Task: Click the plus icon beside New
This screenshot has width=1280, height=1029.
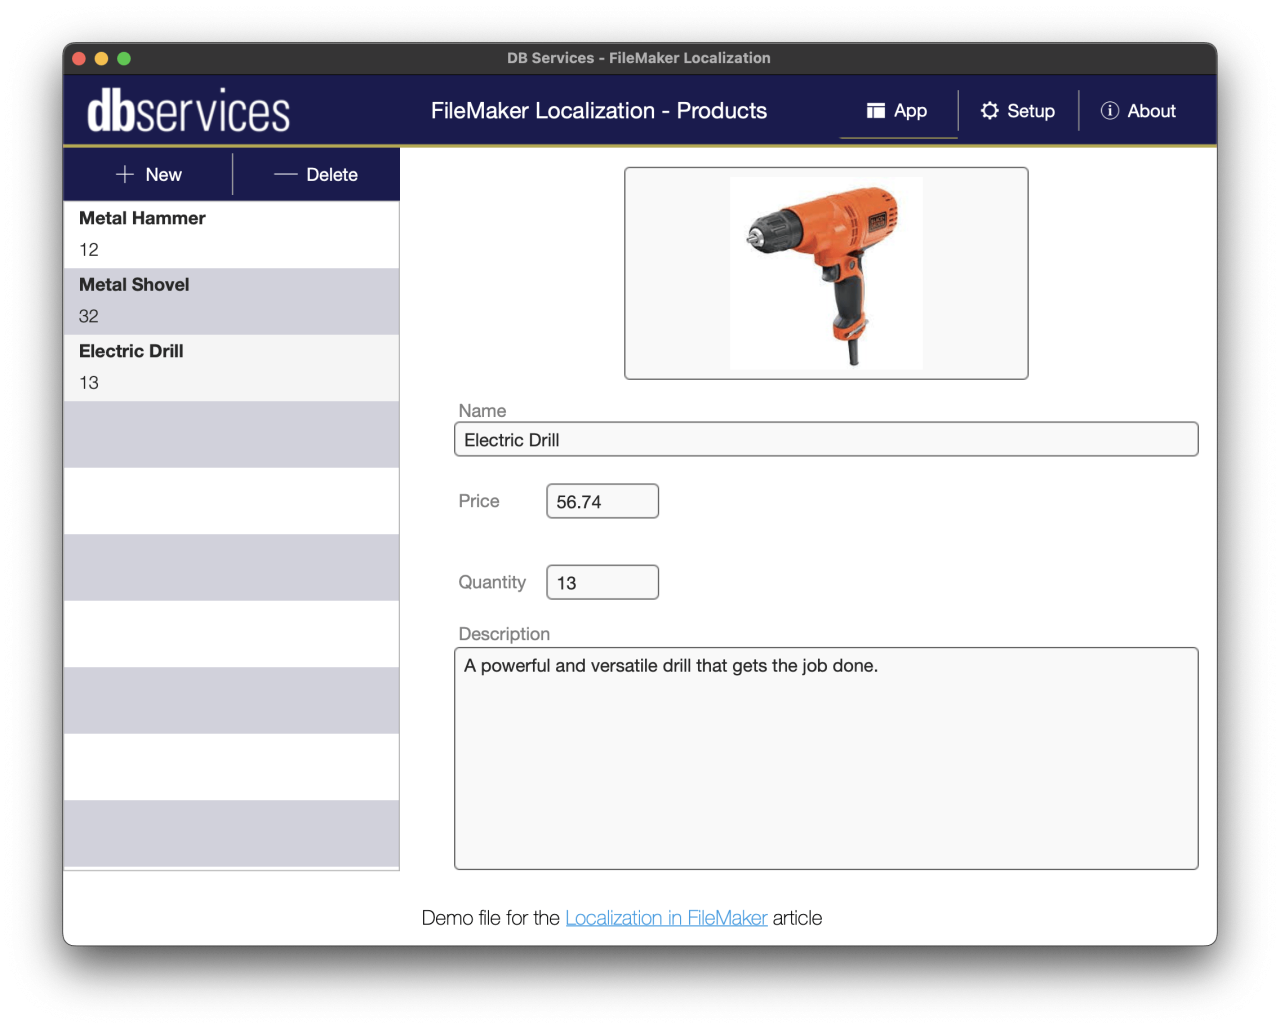Action: point(125,174)
